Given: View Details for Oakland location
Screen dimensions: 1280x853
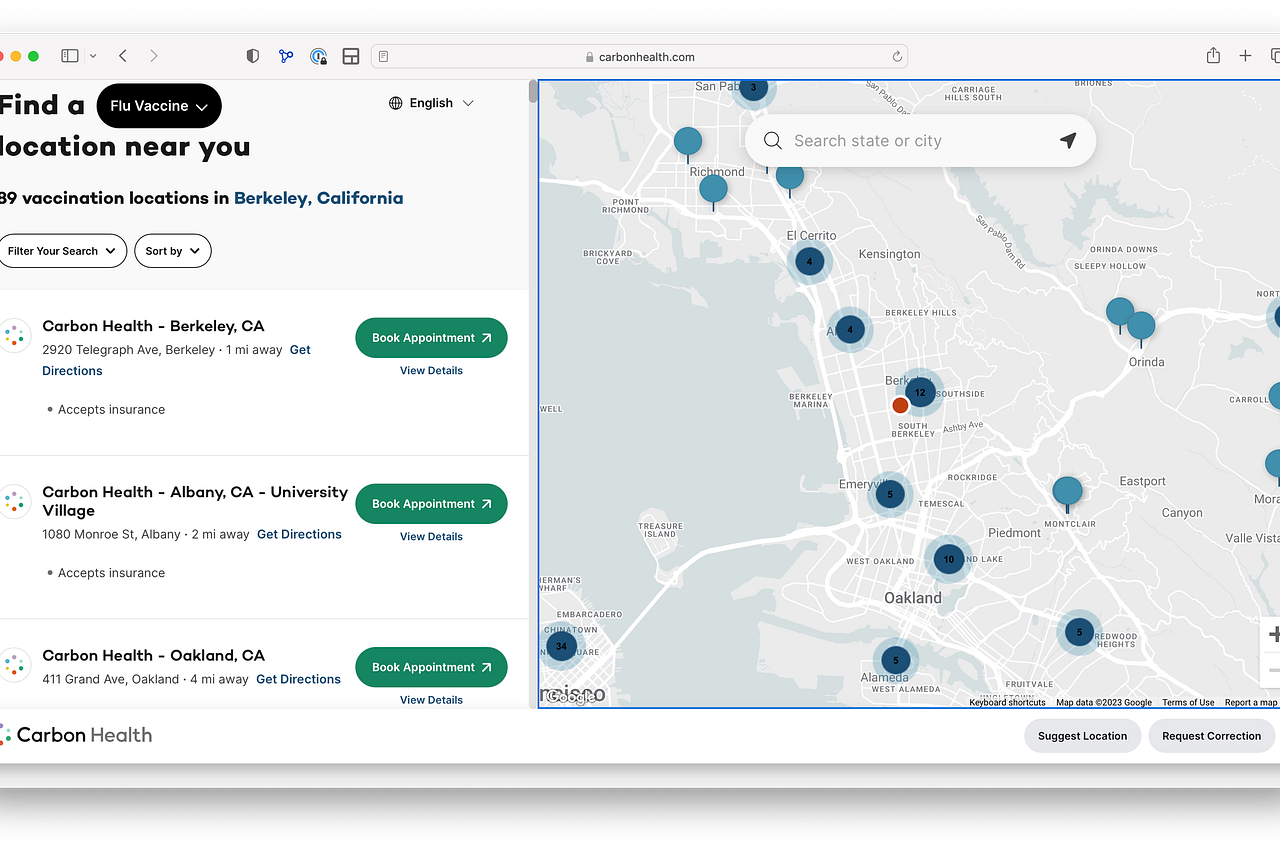Looking at the screenshot, I should click(431, 700).
